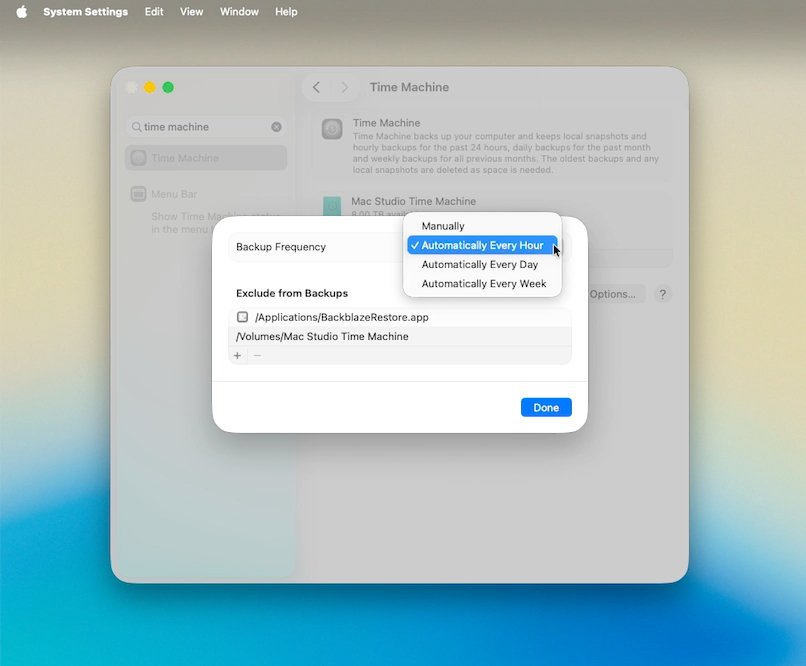Open the Window menu
The width and height of the screenshot is (806, 666).
coord(239,12)
